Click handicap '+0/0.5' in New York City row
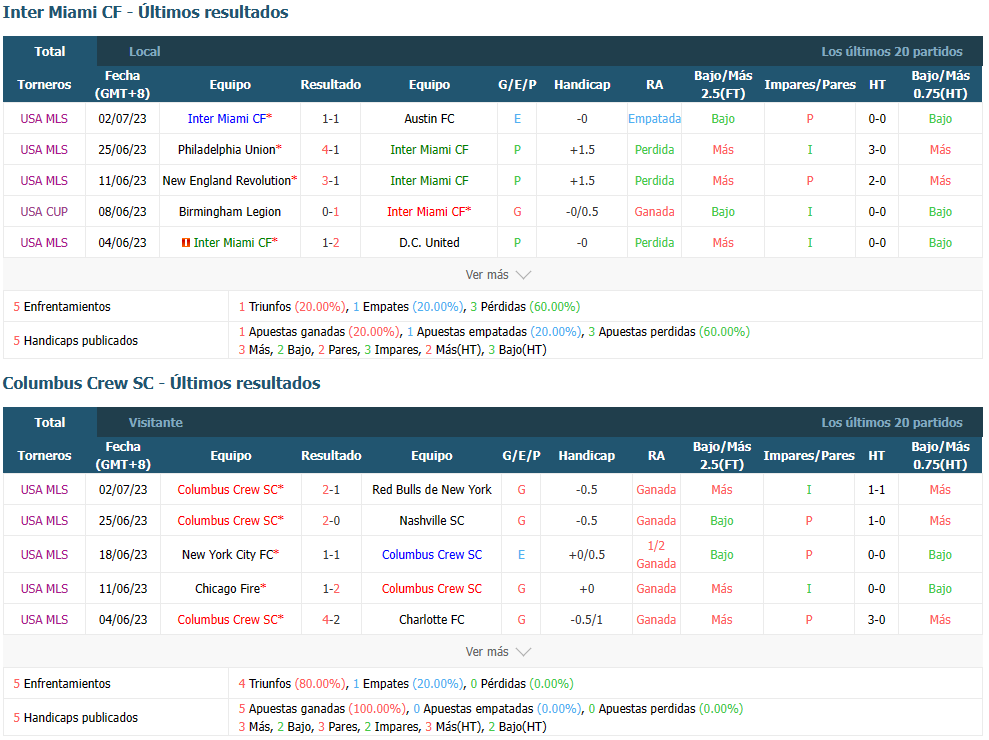Screen dimensions: 989x740 point(587,555)
